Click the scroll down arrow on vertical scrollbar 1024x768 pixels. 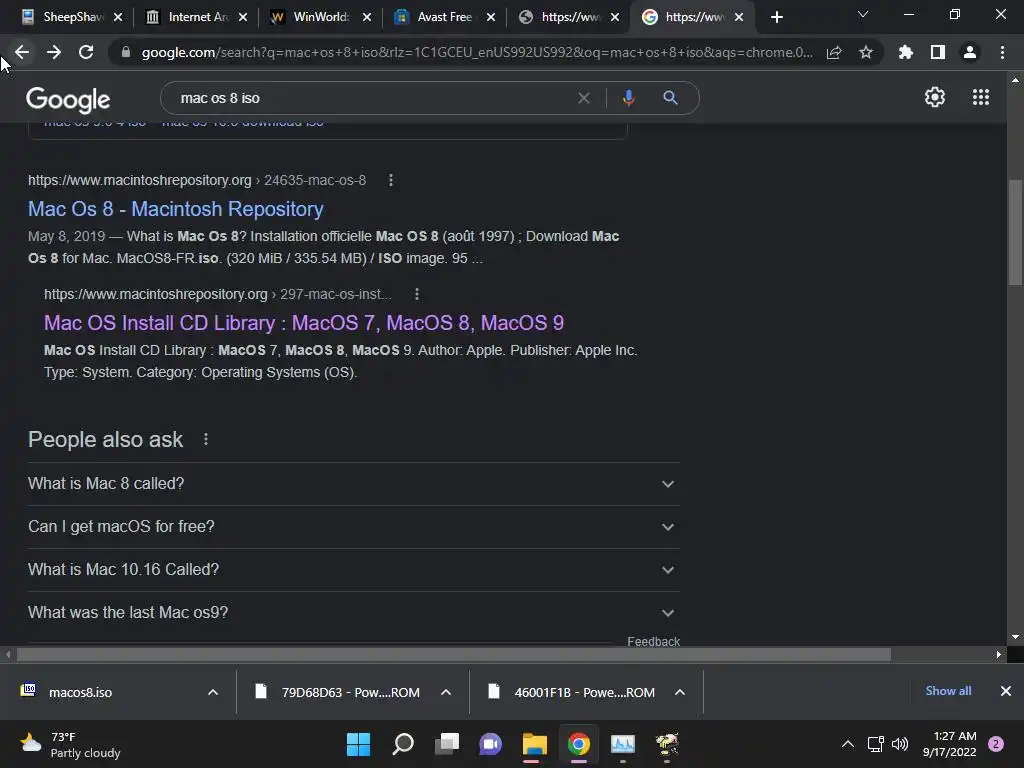[x=1016, y=637]
